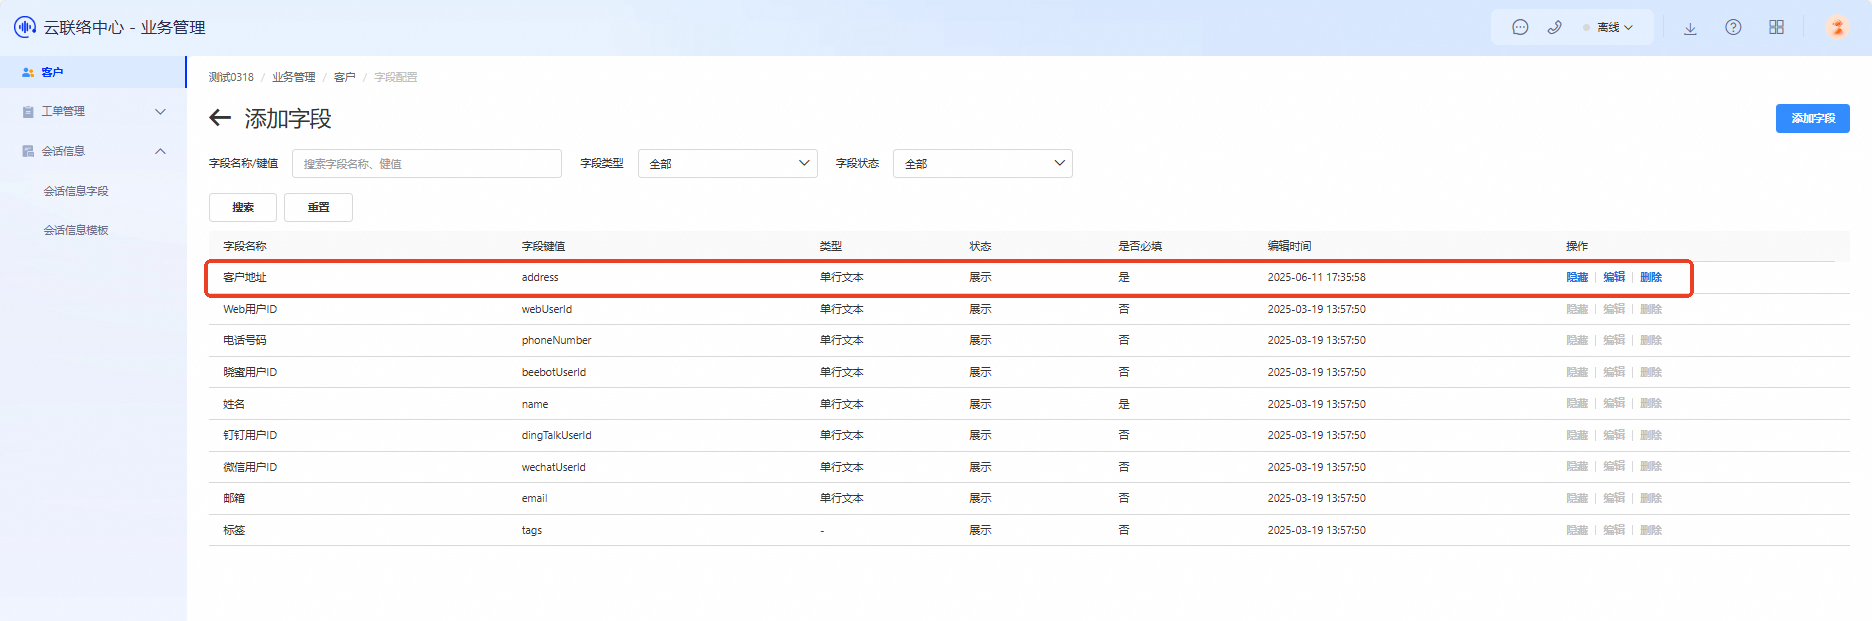
Task: Open 会话信息模板 submenu item
Action: (76, 230)
